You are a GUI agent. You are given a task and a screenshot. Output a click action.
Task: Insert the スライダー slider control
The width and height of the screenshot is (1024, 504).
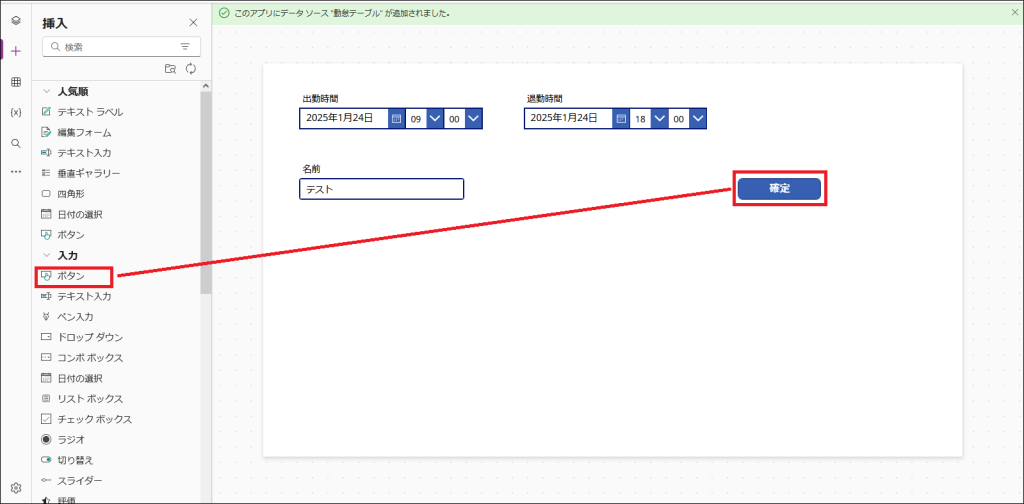(x=79, y=480)
